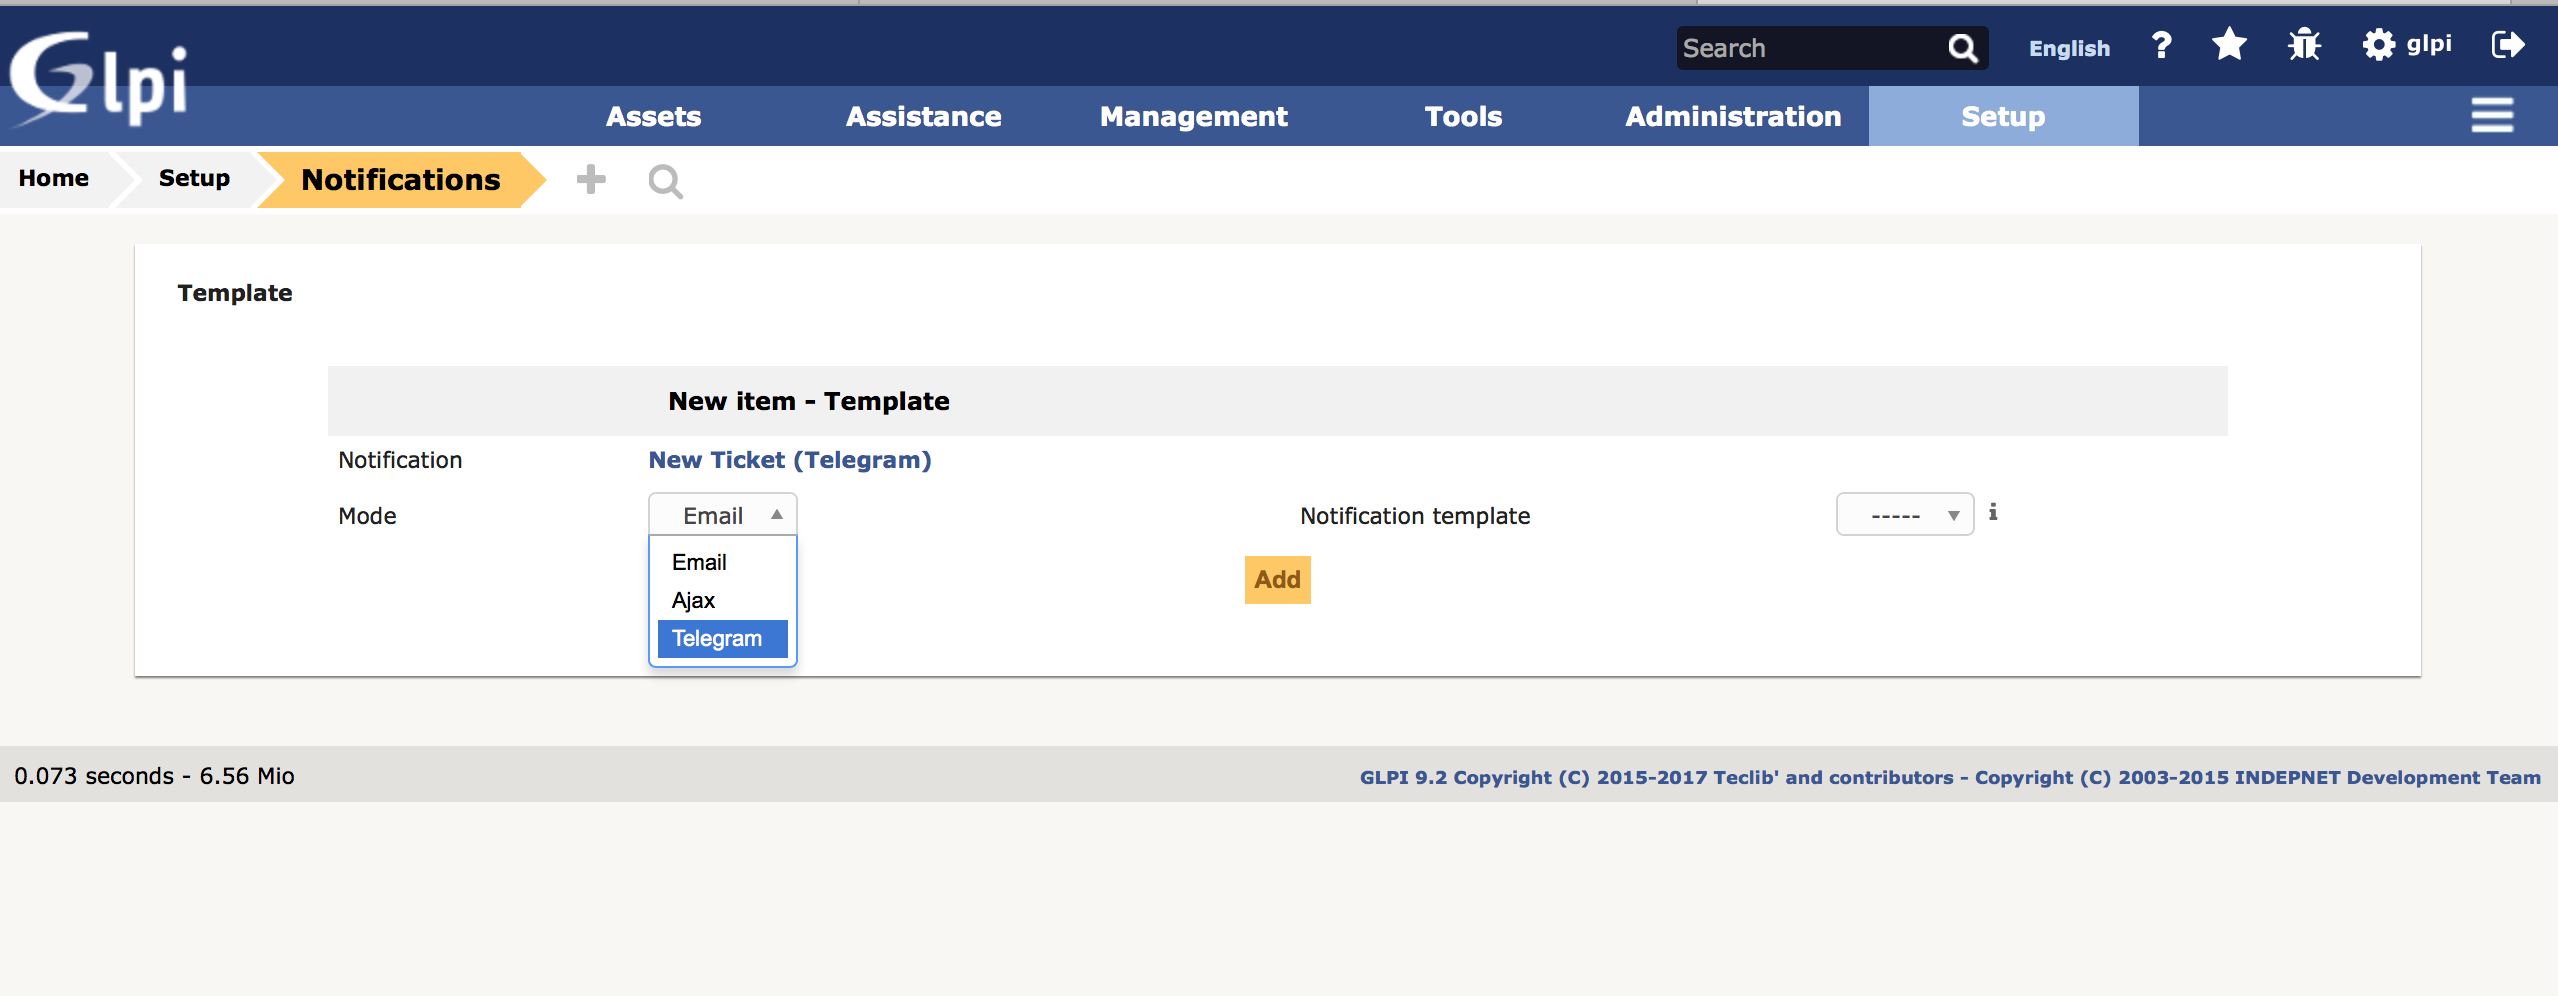Go to Home breadcrumb
This screenshot has height=996, width=2558.
(x=54, y=178)
